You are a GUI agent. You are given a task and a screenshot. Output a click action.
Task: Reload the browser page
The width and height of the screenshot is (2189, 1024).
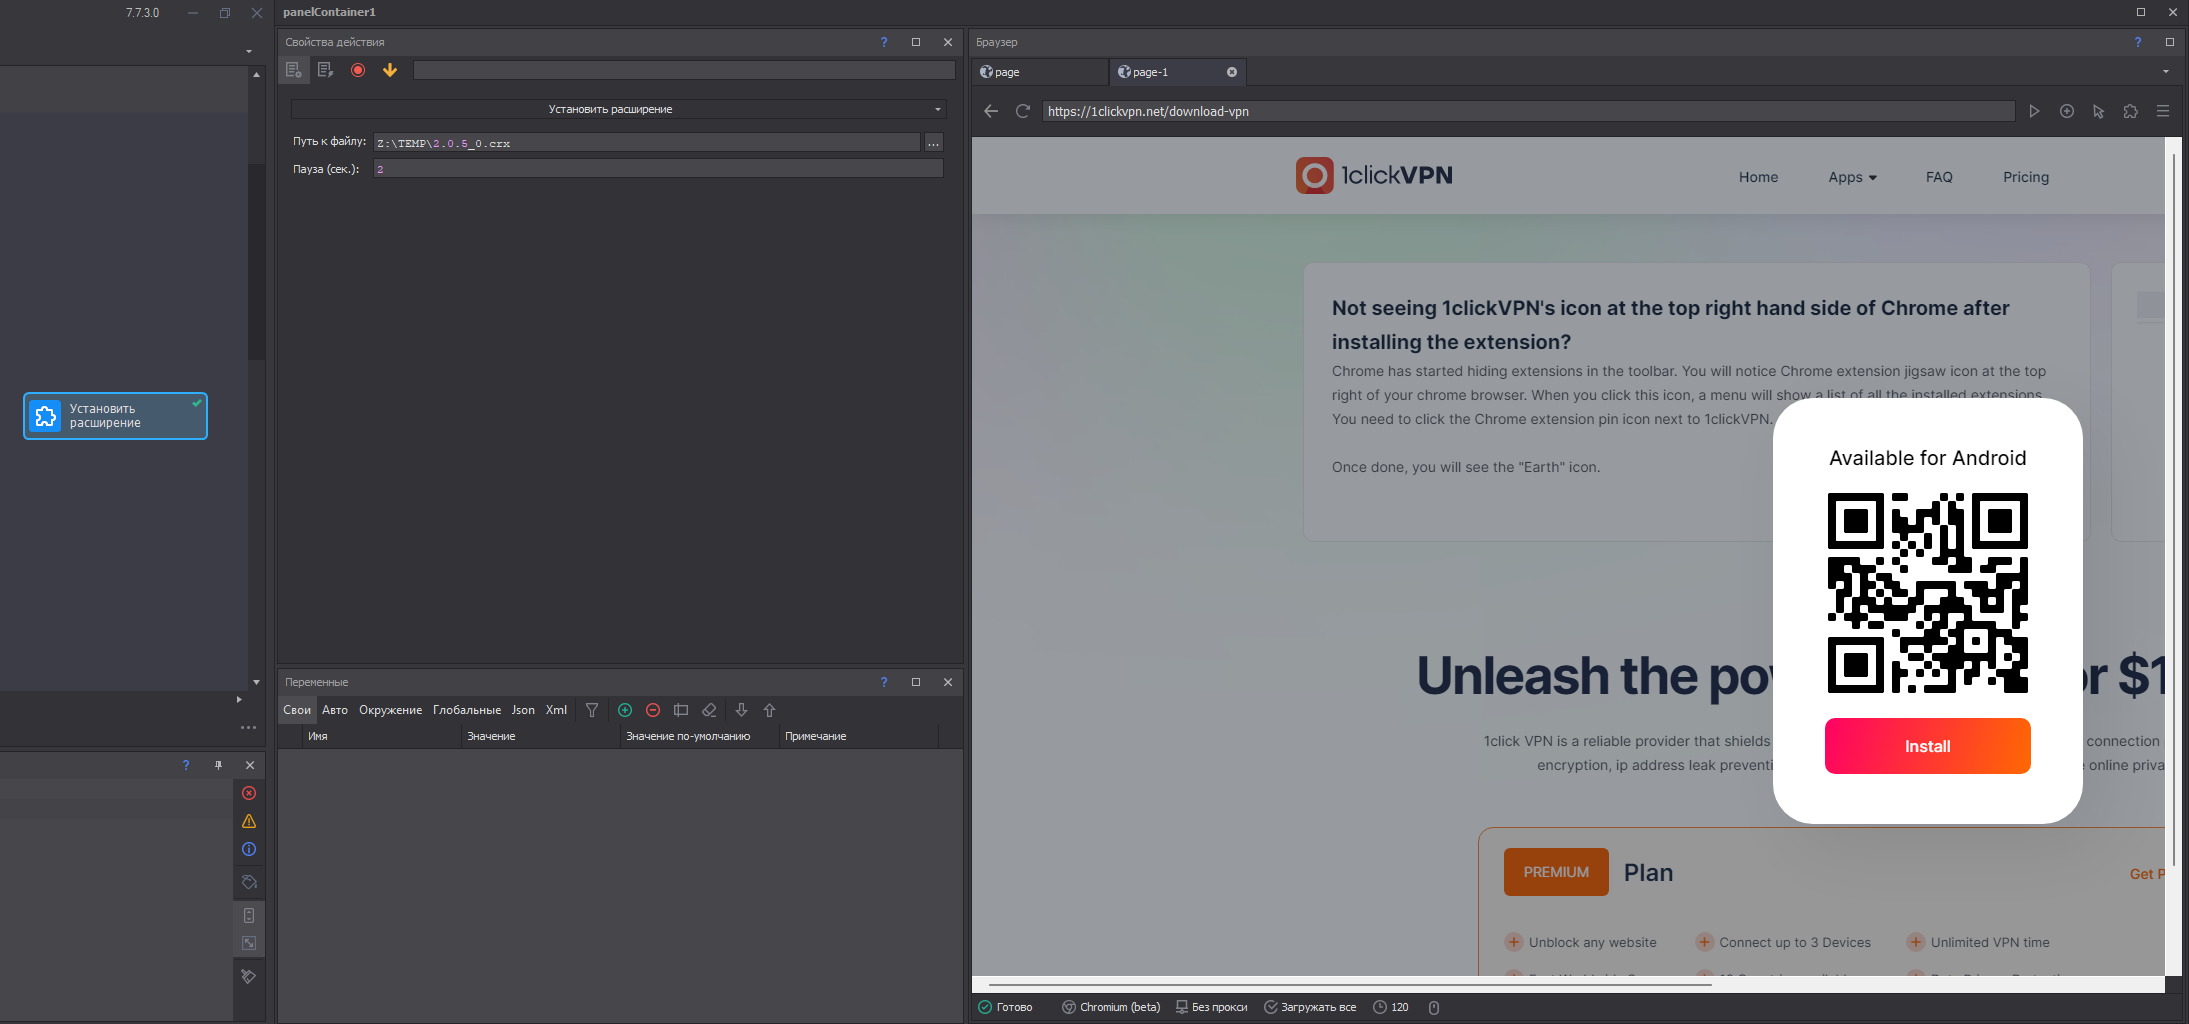[1022, 111]
